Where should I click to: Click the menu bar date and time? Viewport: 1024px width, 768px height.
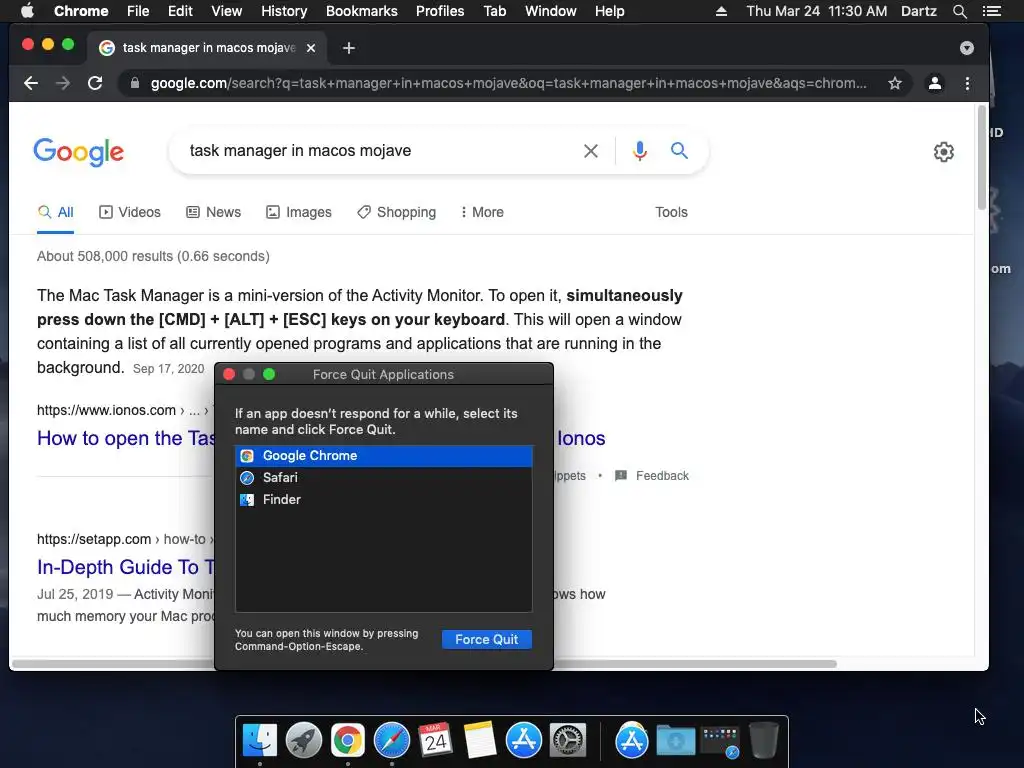point(816,11)
